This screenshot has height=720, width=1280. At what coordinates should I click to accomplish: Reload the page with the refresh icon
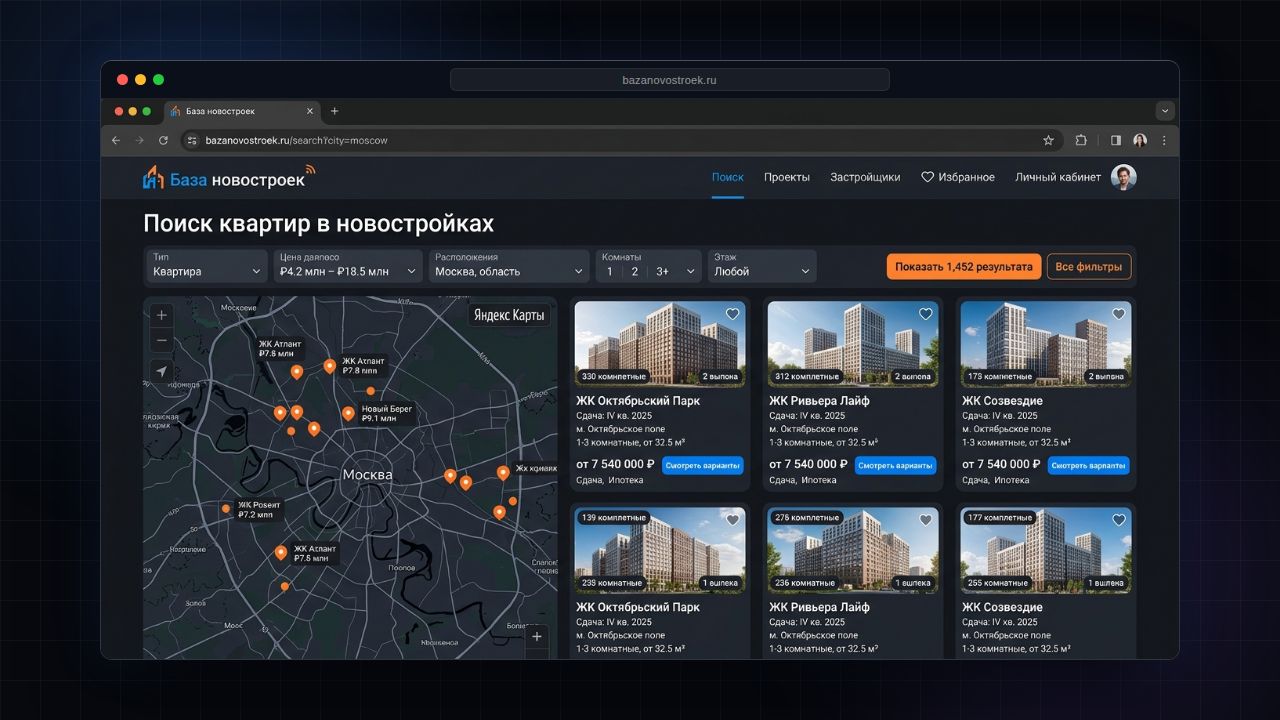[x=162, y=141]
